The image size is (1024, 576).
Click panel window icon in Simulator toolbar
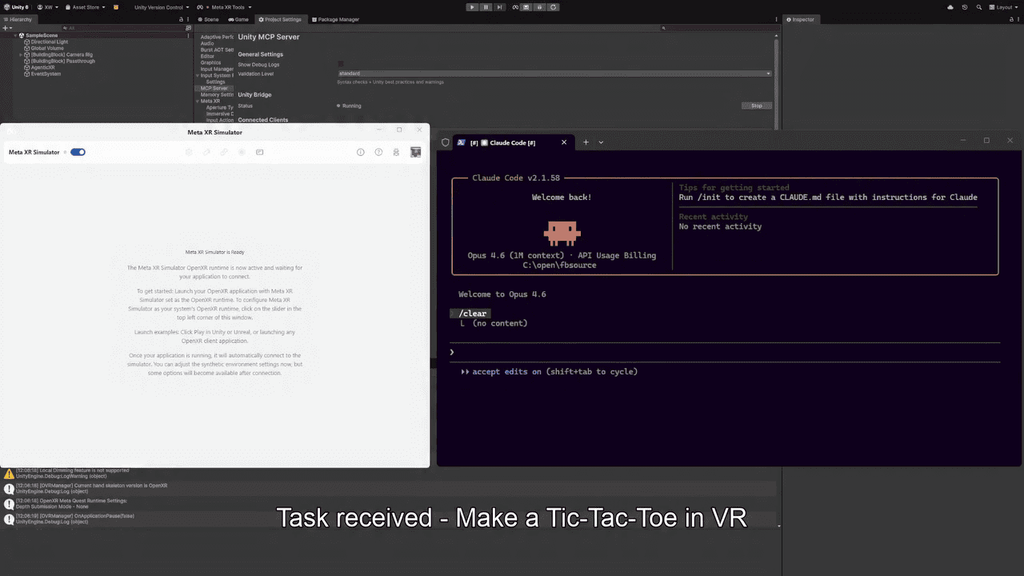pyautogui.click(x=259, y=152)
